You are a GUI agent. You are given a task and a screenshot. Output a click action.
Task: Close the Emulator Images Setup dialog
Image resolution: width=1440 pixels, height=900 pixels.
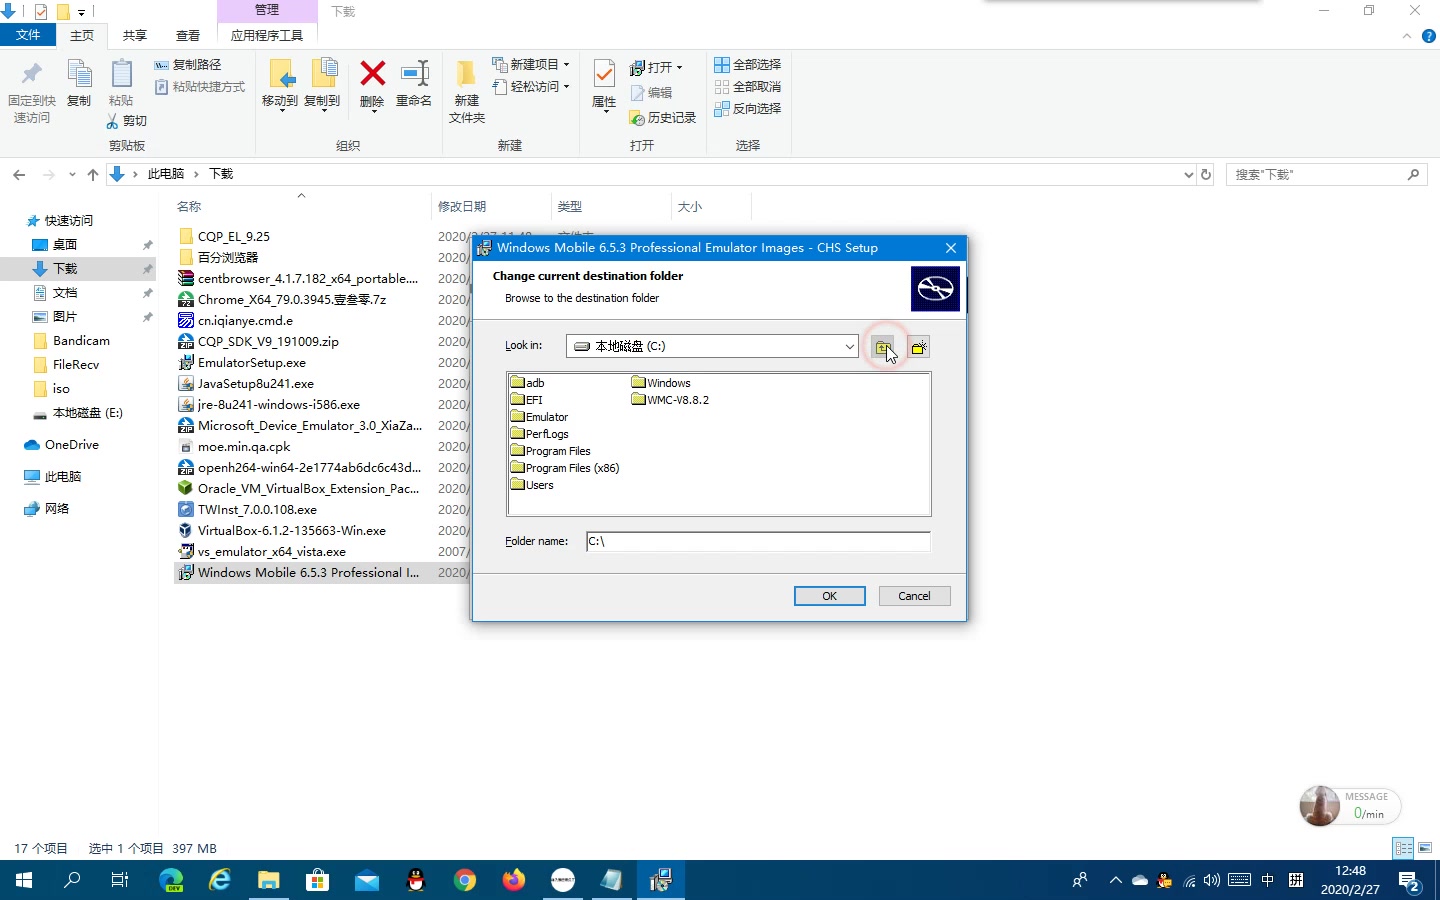(x=951, y=248)
